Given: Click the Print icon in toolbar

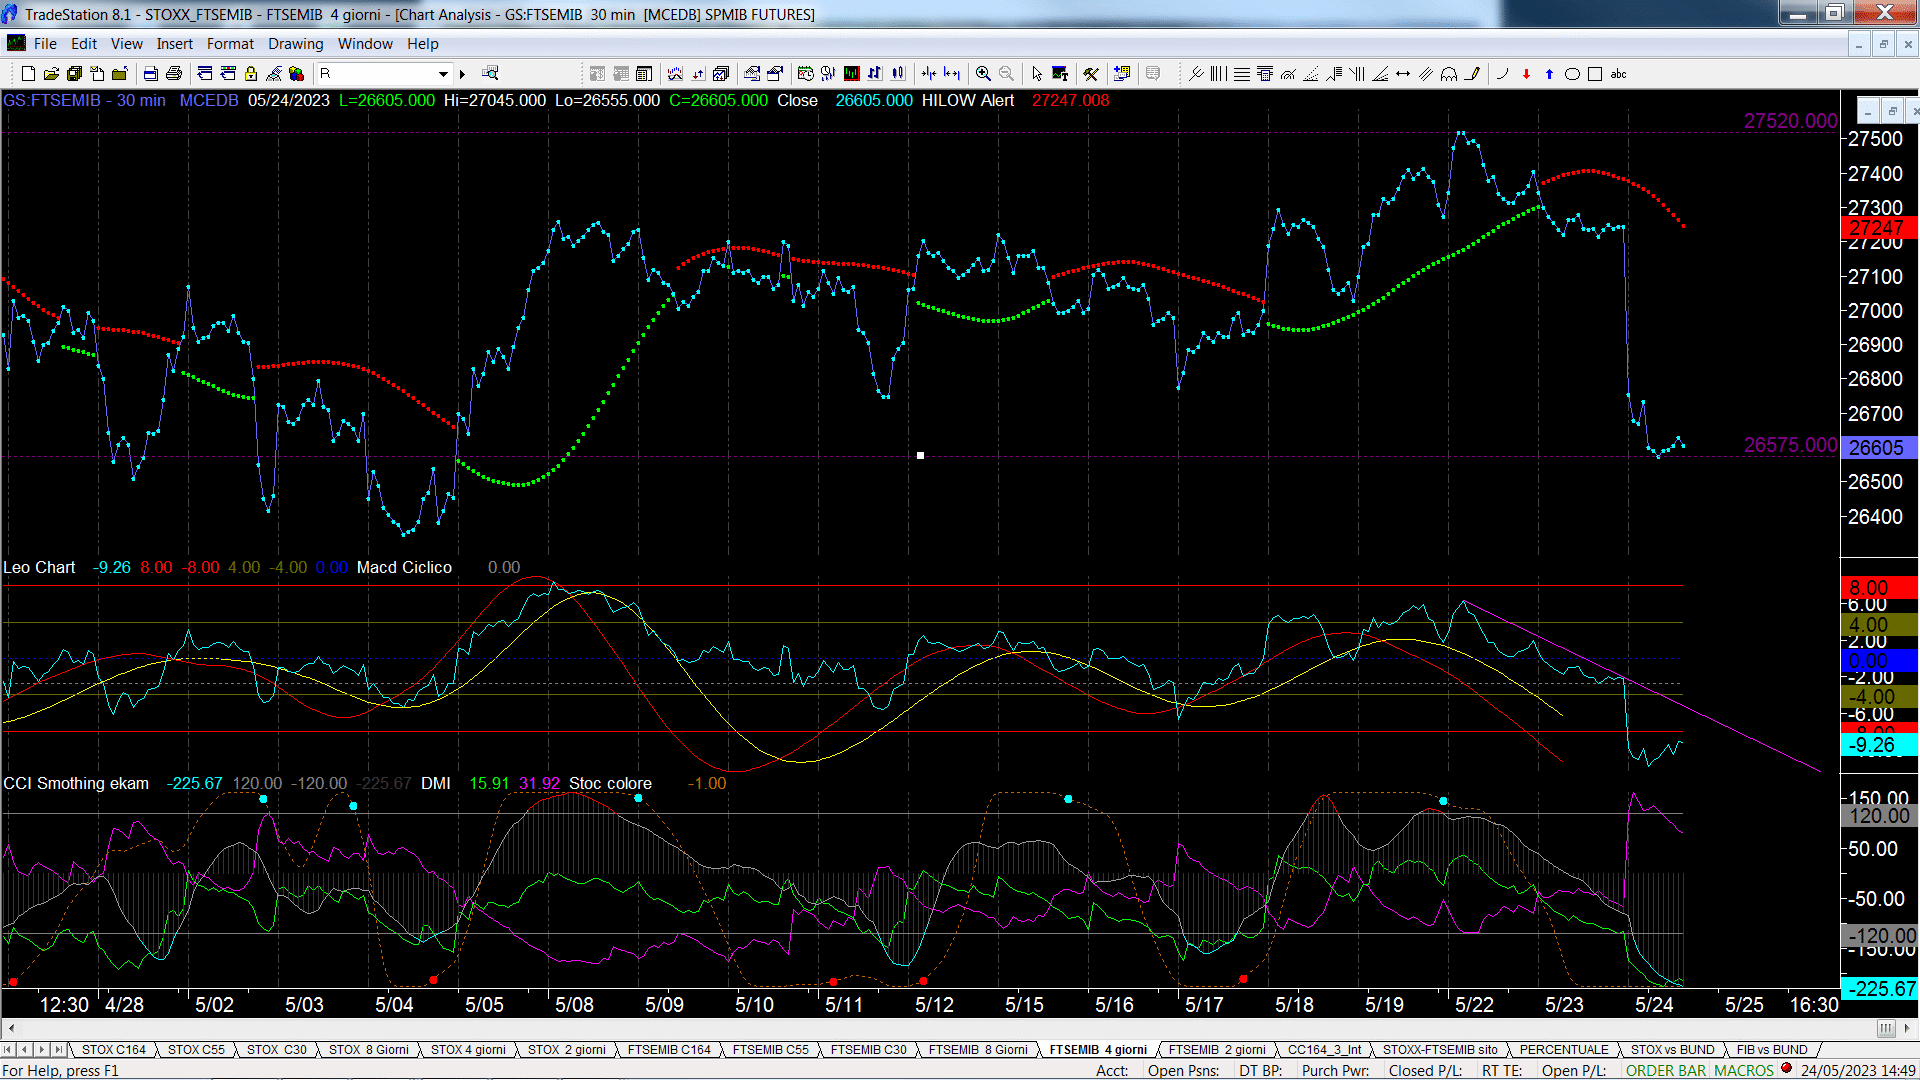Looking at the screenshot, I should 173,74.
